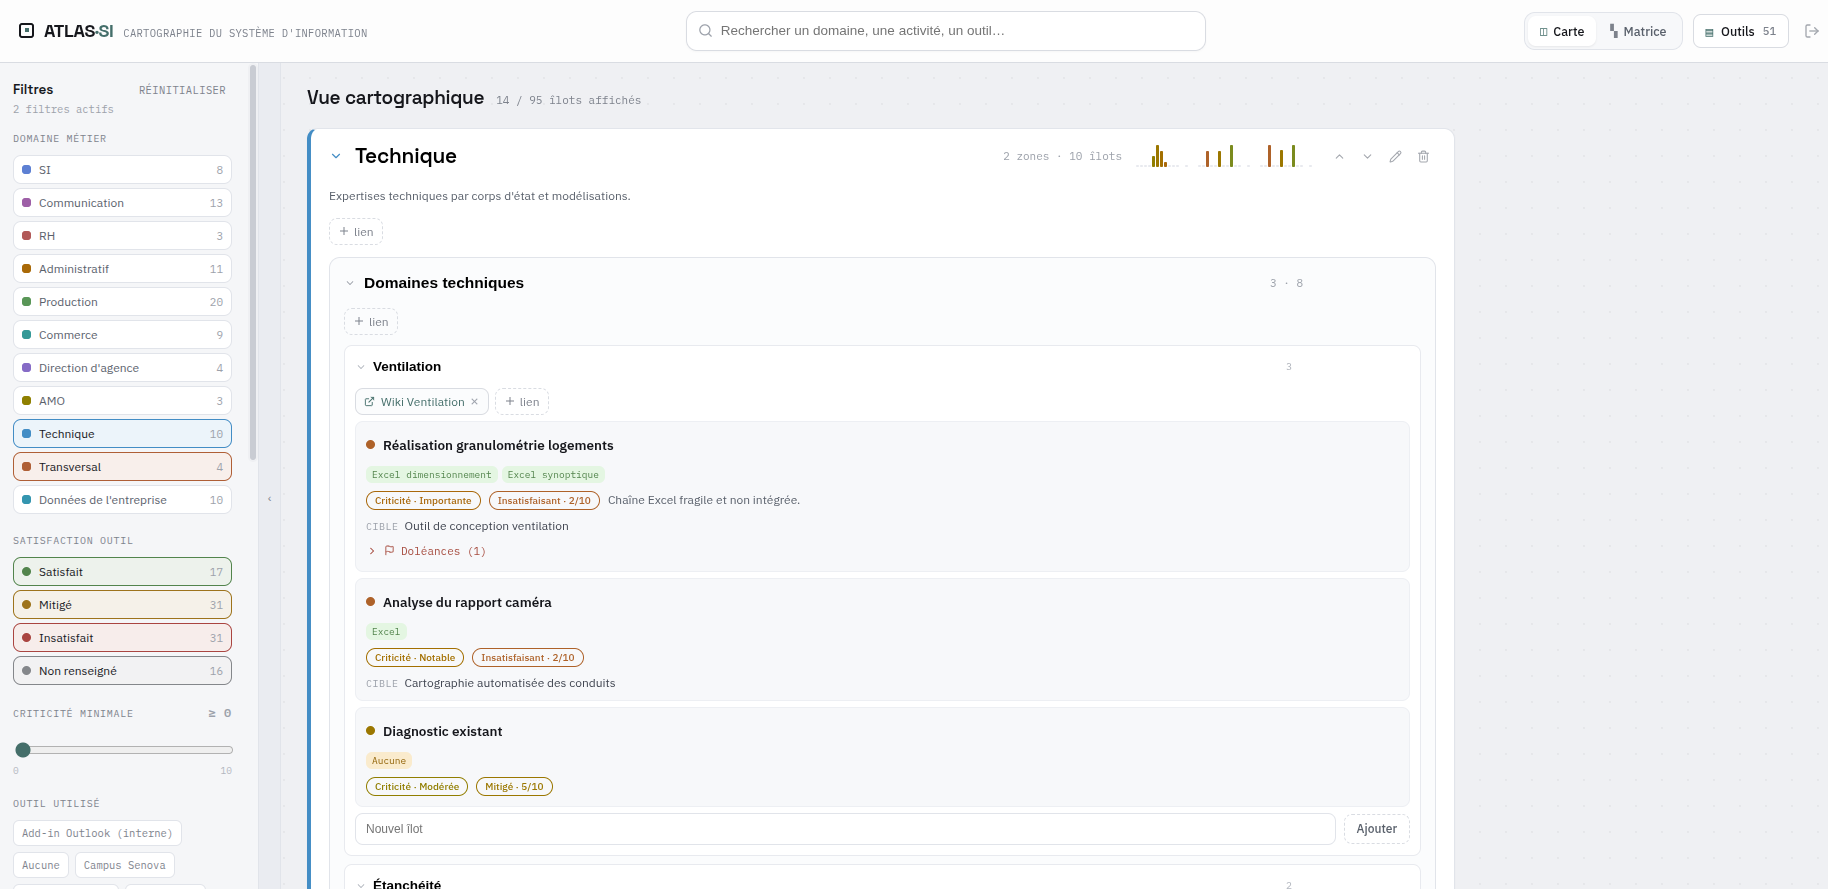Screen dimensions: 1828x889
Task: Add a link next to Wiki Ventilation
Action: 522,402
